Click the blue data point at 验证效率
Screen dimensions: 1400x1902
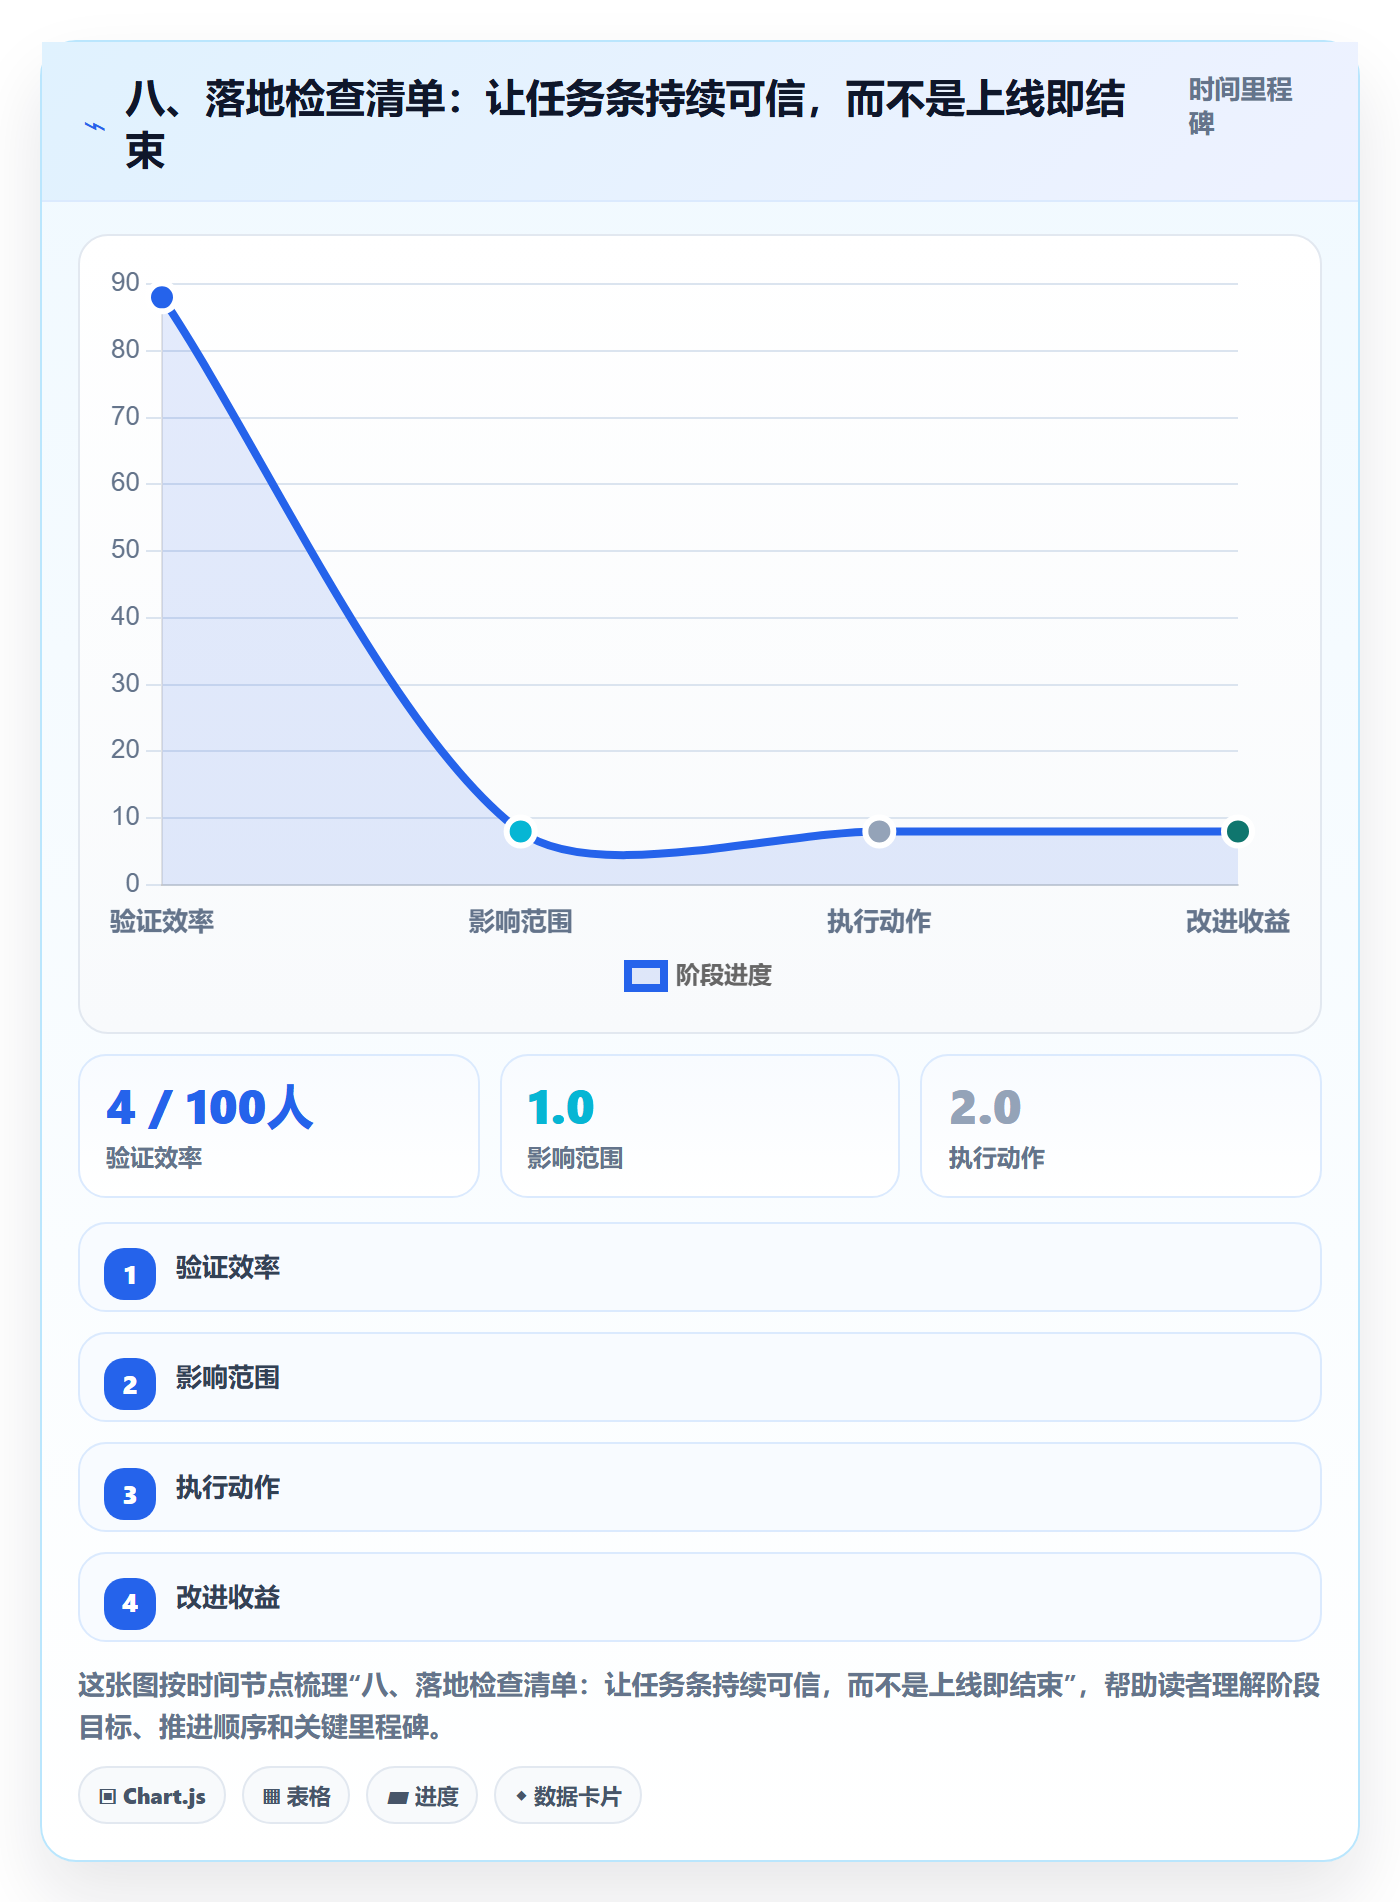click(x=162, y=297)
